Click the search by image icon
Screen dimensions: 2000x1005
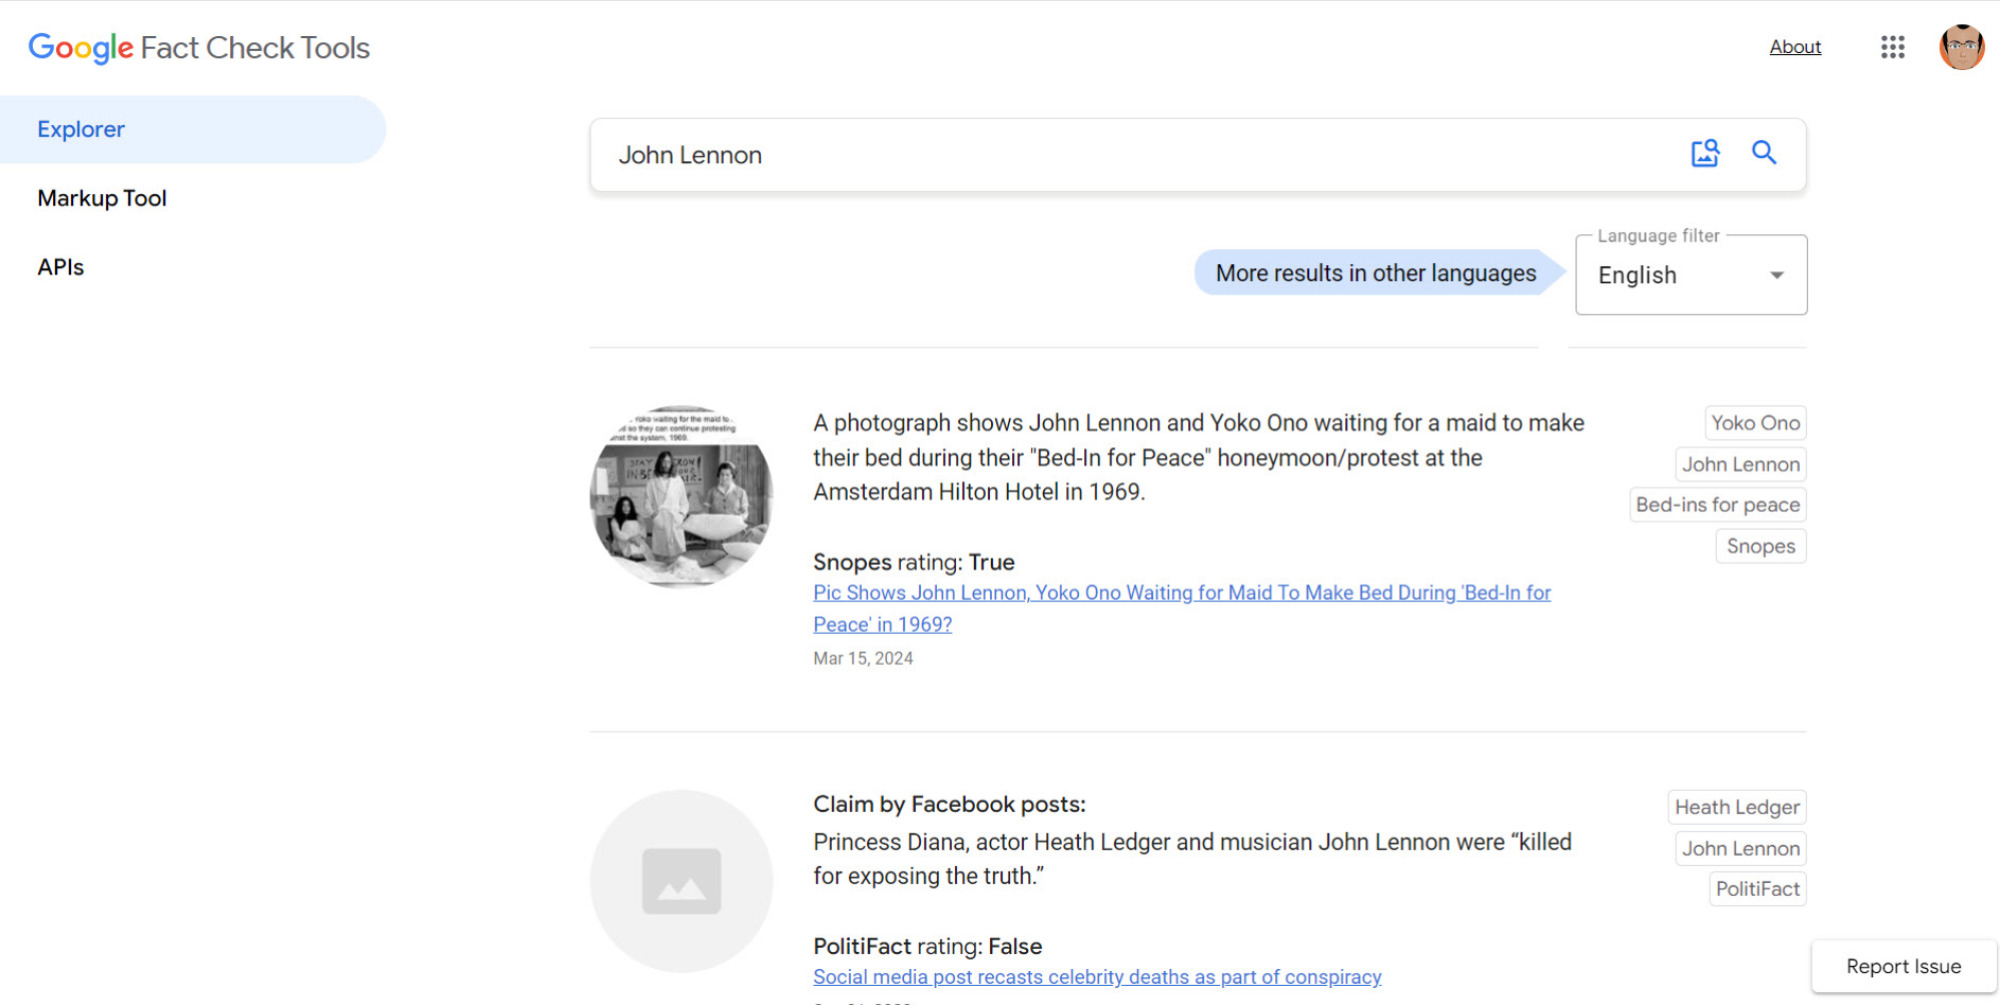[x=1705, y=153]
